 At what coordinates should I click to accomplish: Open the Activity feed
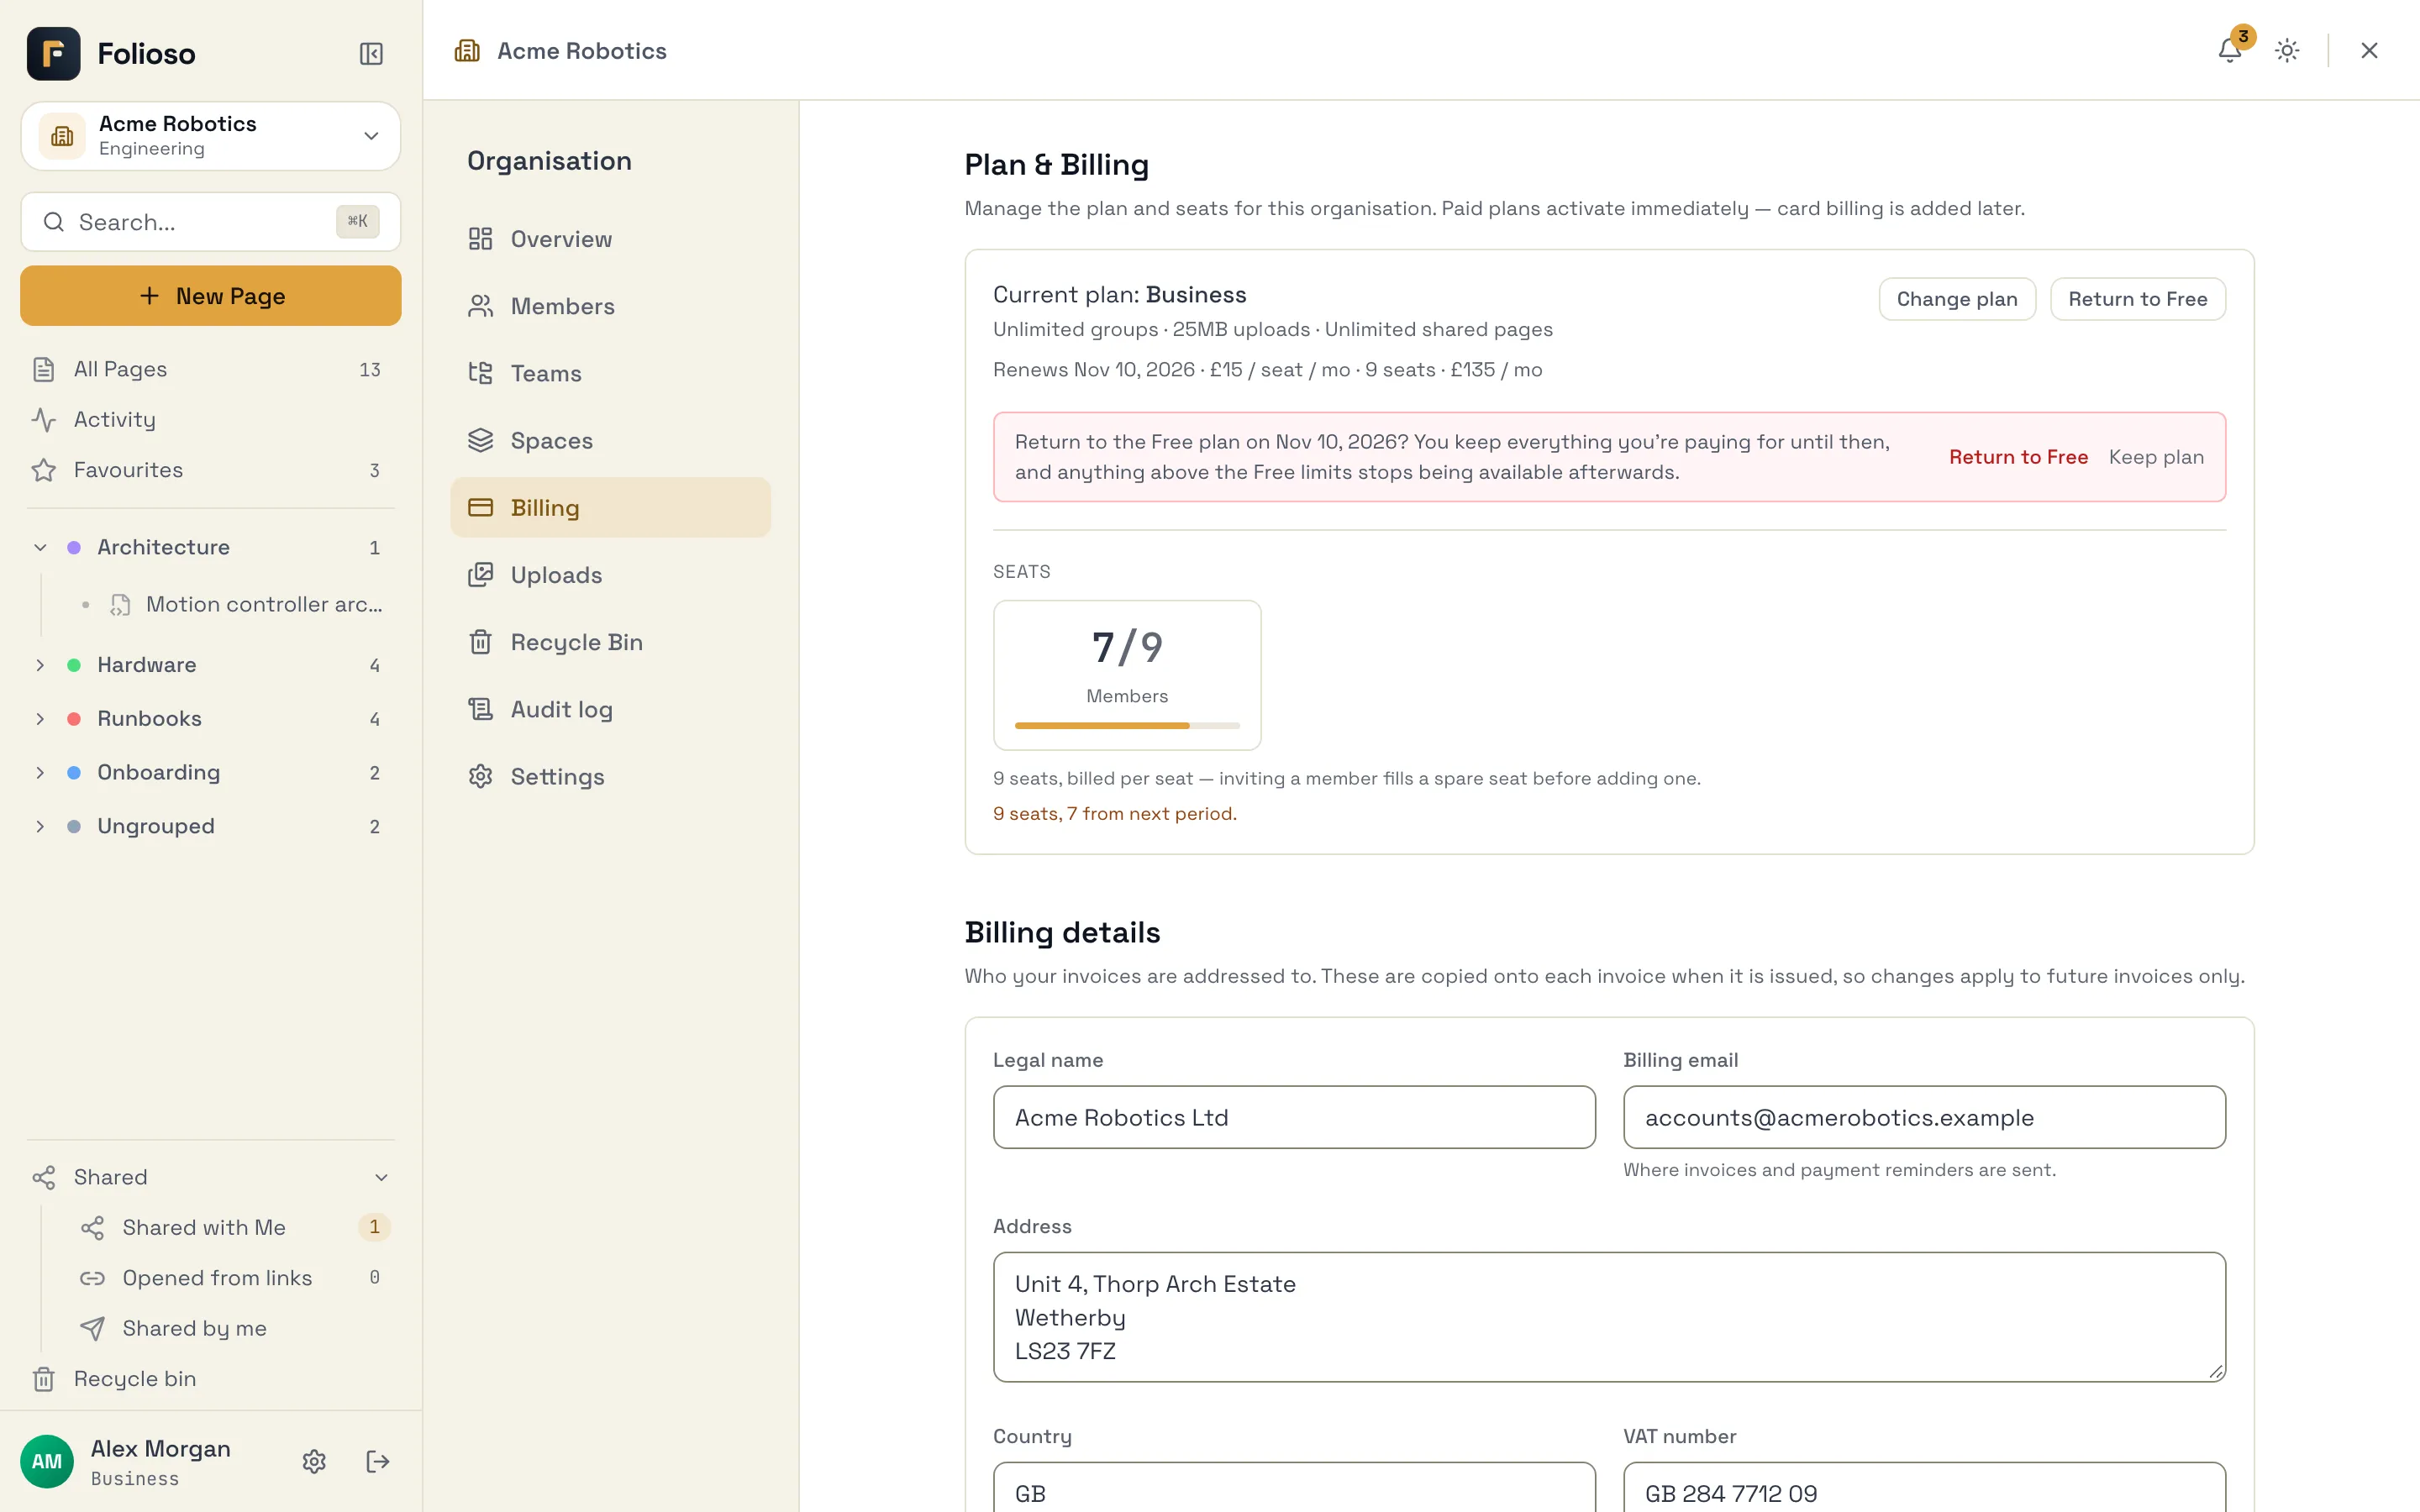(210, 419)
